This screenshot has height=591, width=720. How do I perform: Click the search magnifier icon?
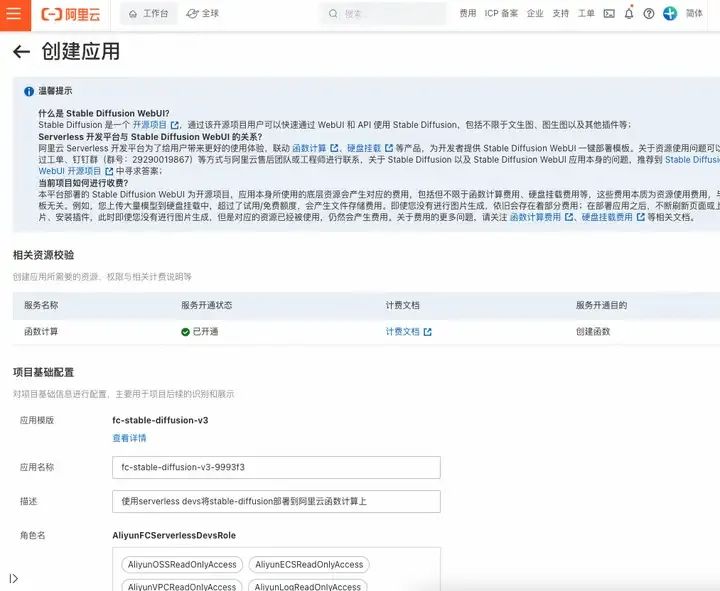[333, 14]
